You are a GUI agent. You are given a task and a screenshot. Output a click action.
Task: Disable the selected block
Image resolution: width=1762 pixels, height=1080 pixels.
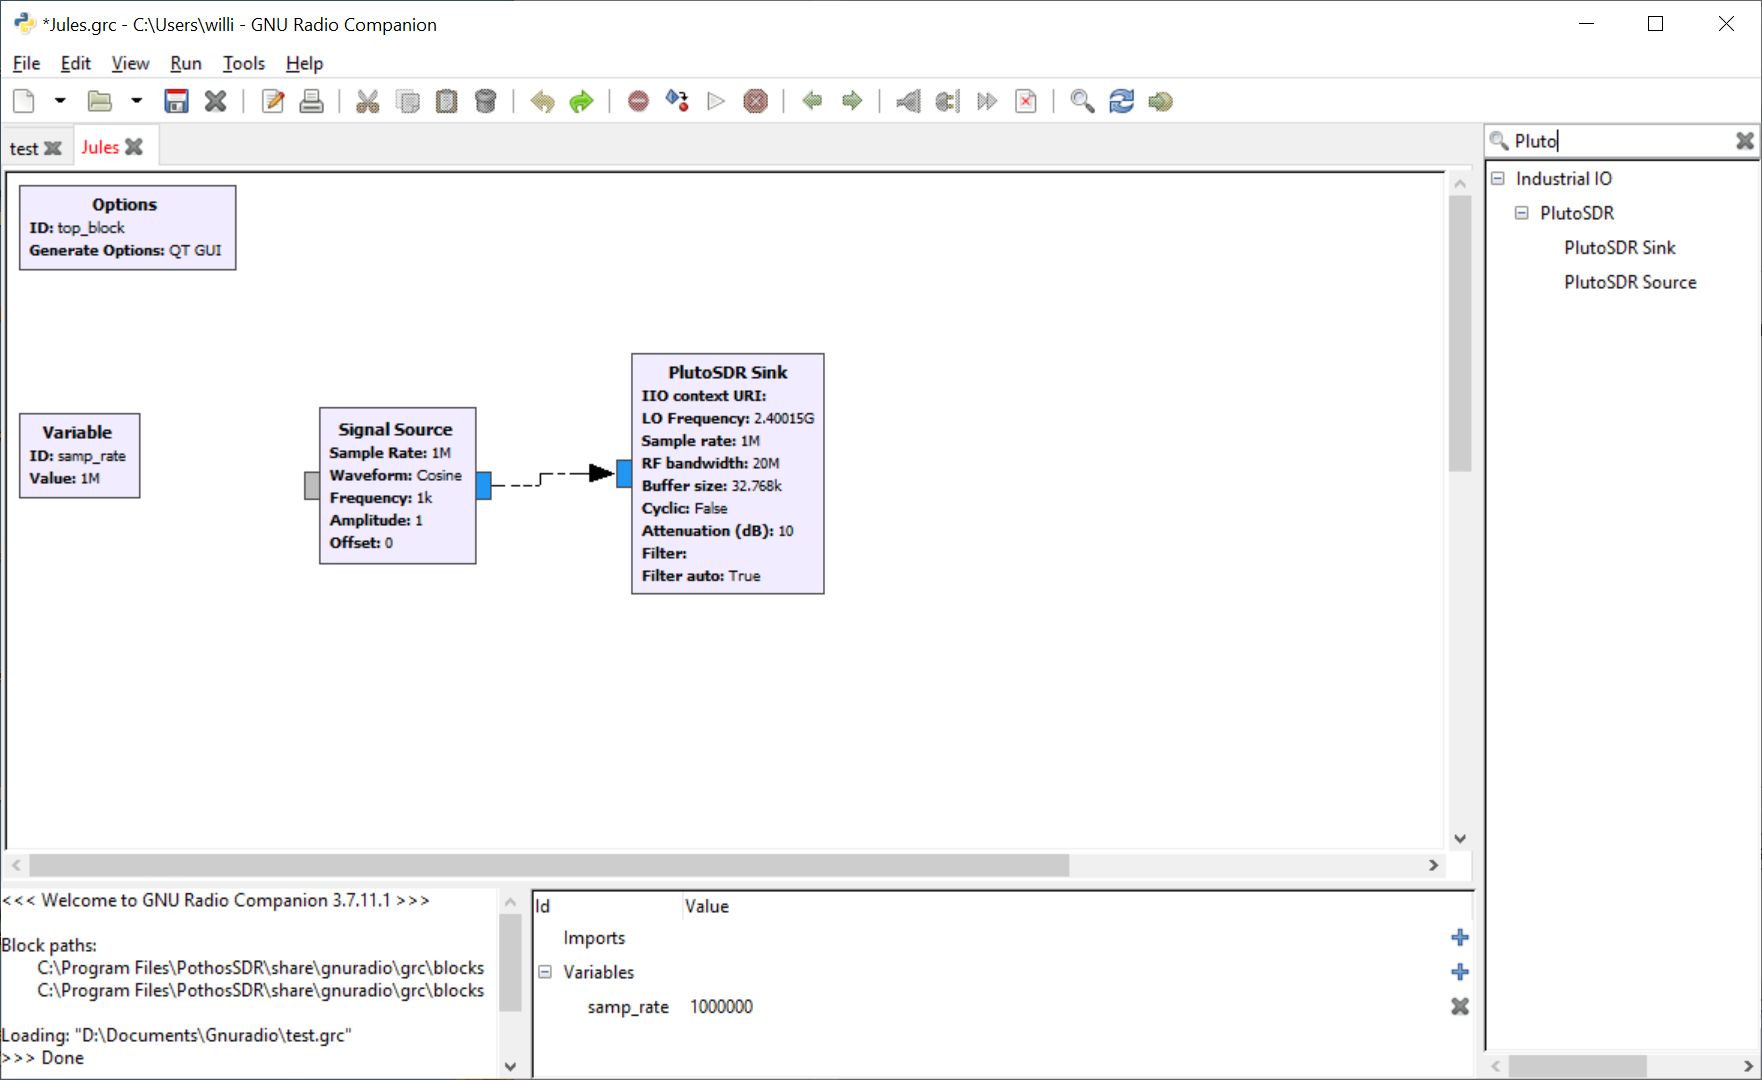click(947, 101)
